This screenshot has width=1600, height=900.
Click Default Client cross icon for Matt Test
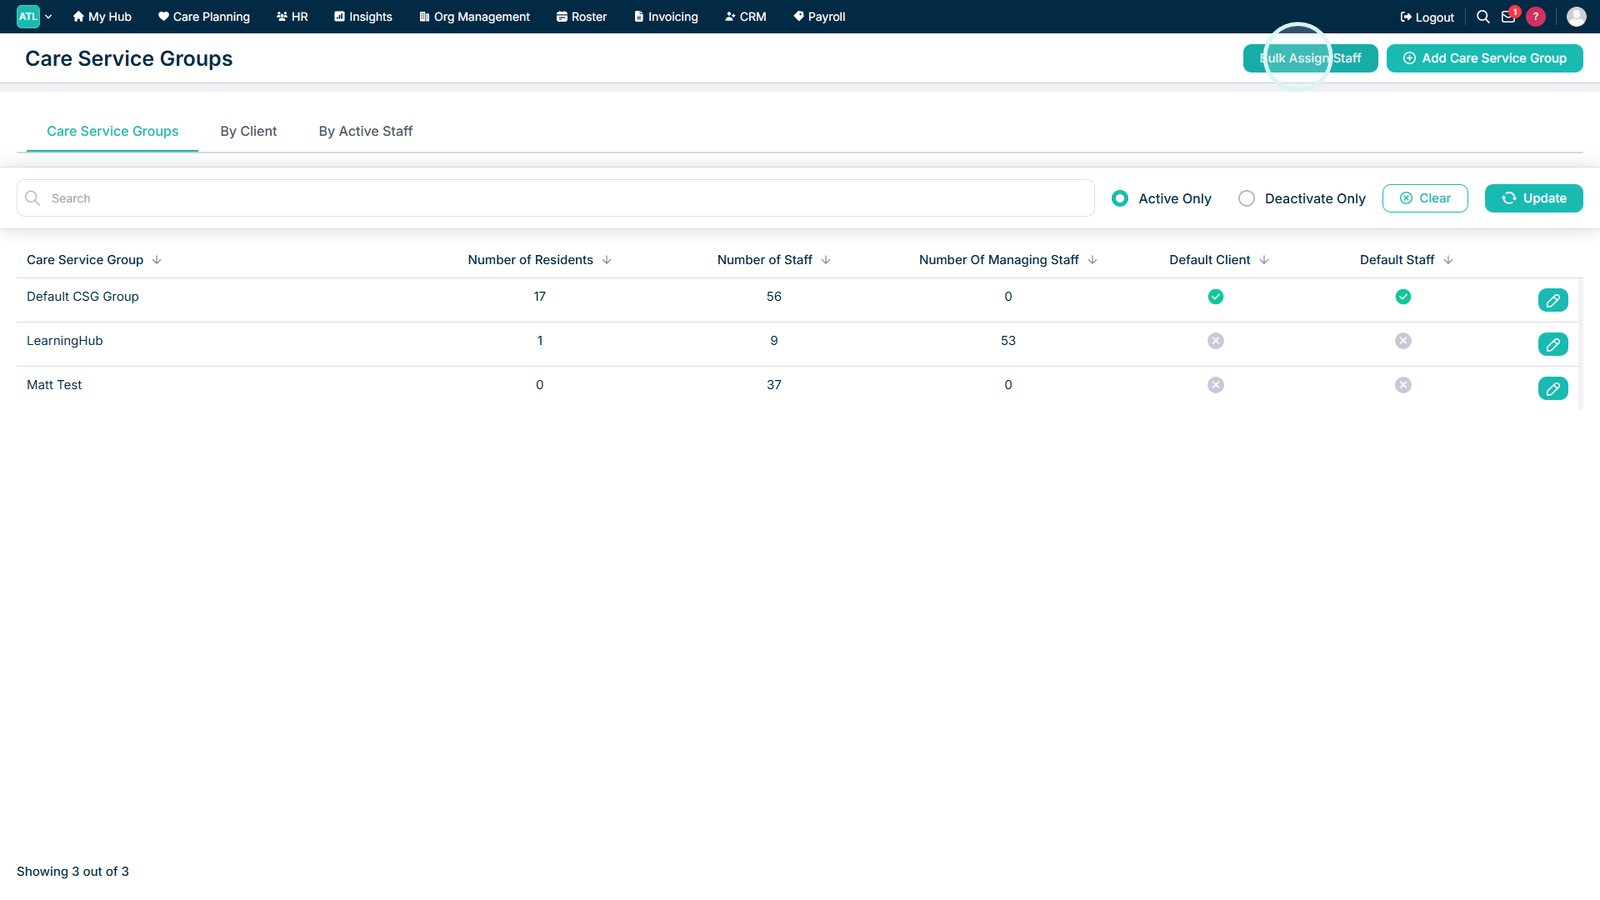[x=1216, y=385]
